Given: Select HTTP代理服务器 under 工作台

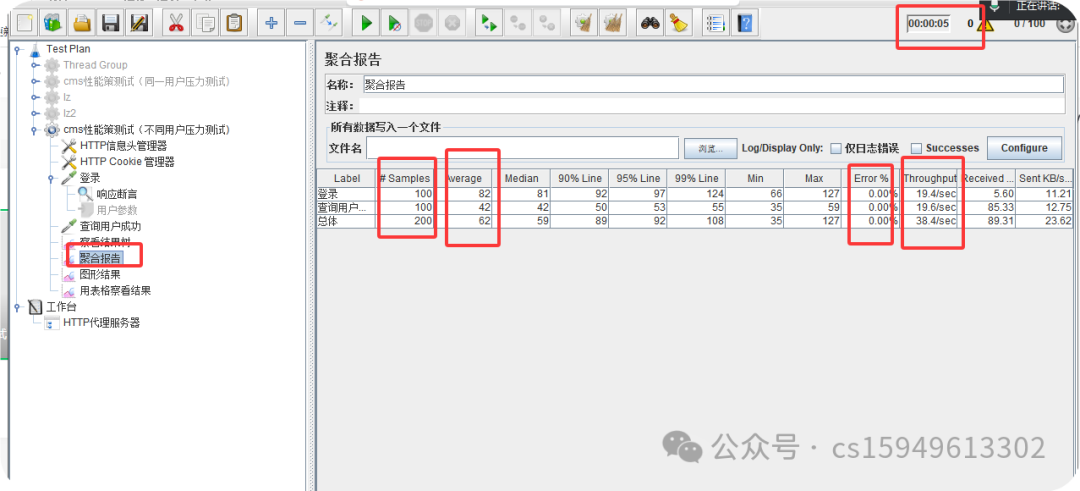Looking at the screenshot, I should pos(101,322).
